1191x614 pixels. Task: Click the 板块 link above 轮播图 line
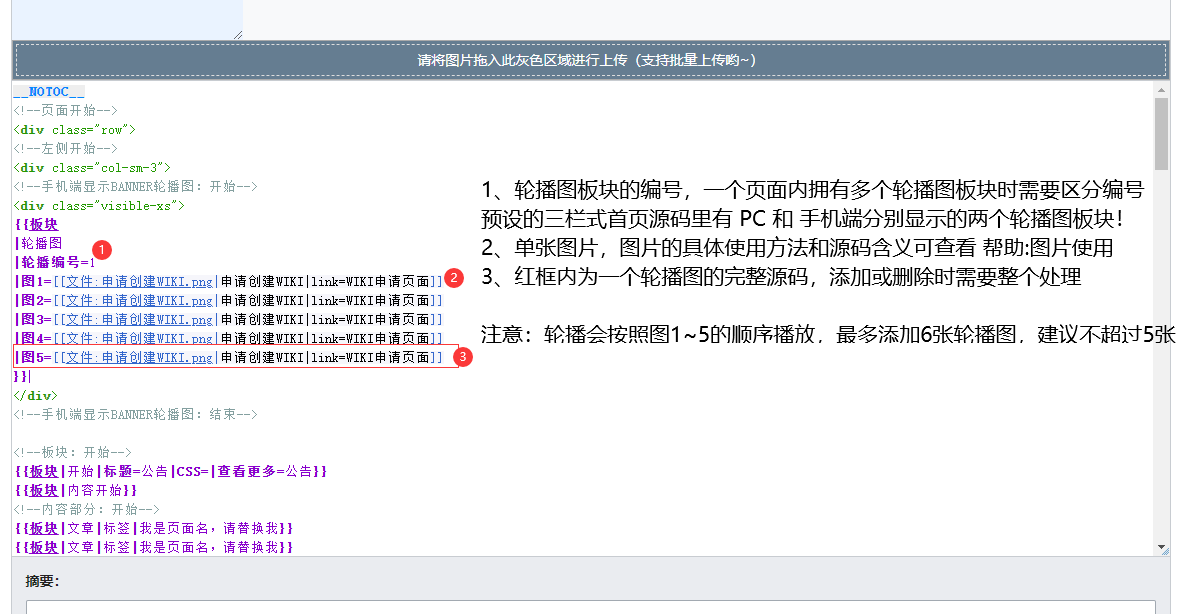(44, 224)
